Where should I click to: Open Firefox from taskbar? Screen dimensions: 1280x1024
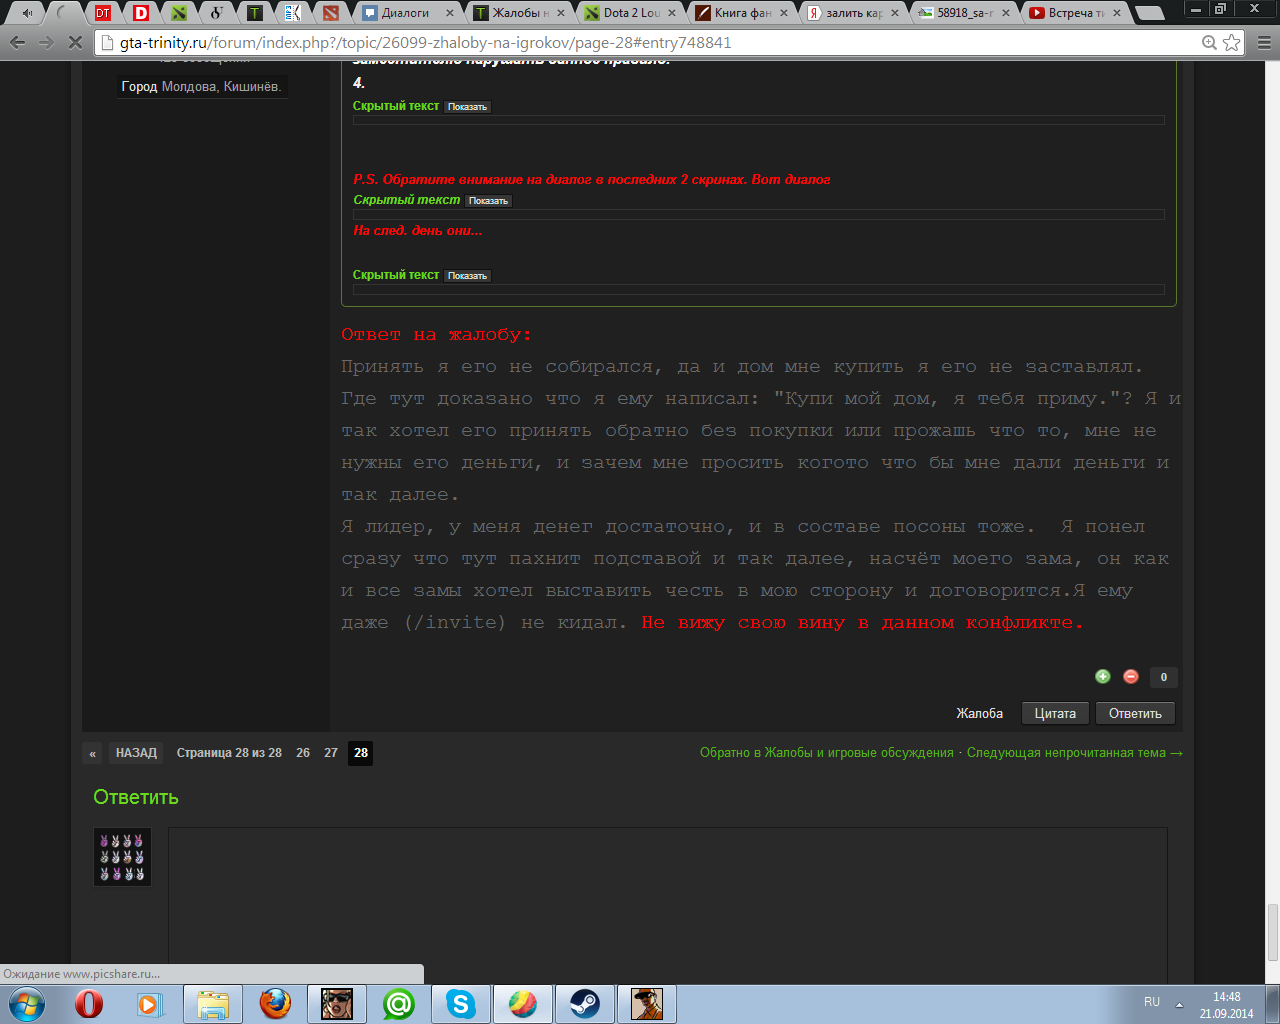click(x=275, y=1004)
